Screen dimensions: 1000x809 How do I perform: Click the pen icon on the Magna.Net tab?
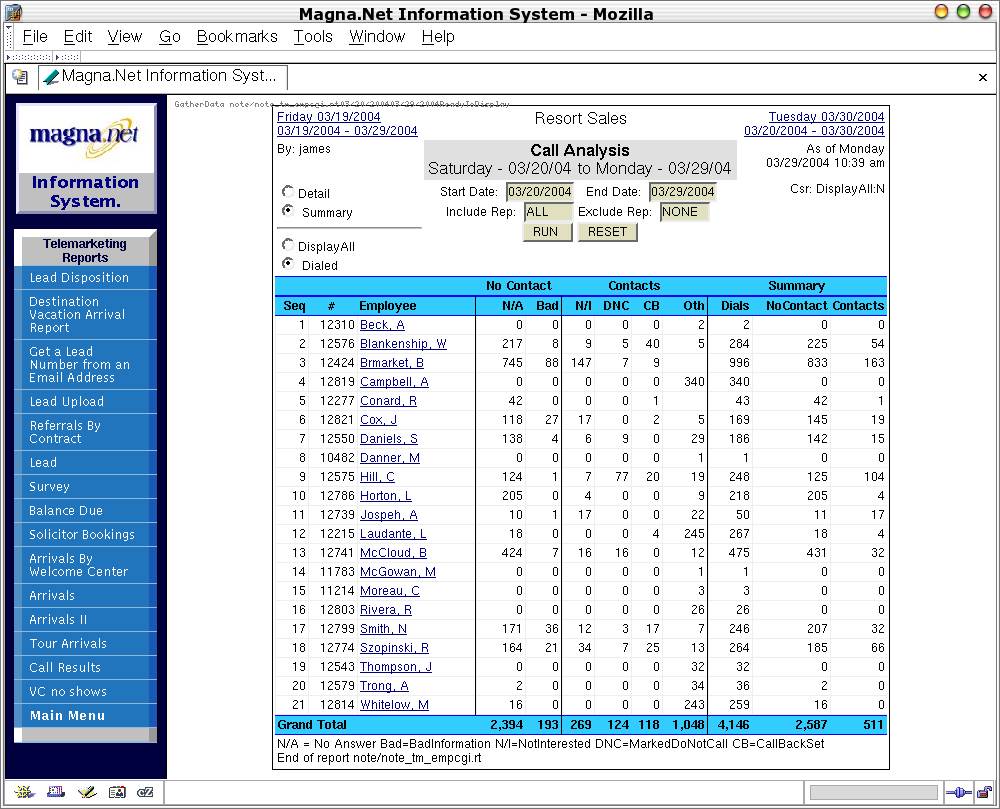click(x=51, y=77)
